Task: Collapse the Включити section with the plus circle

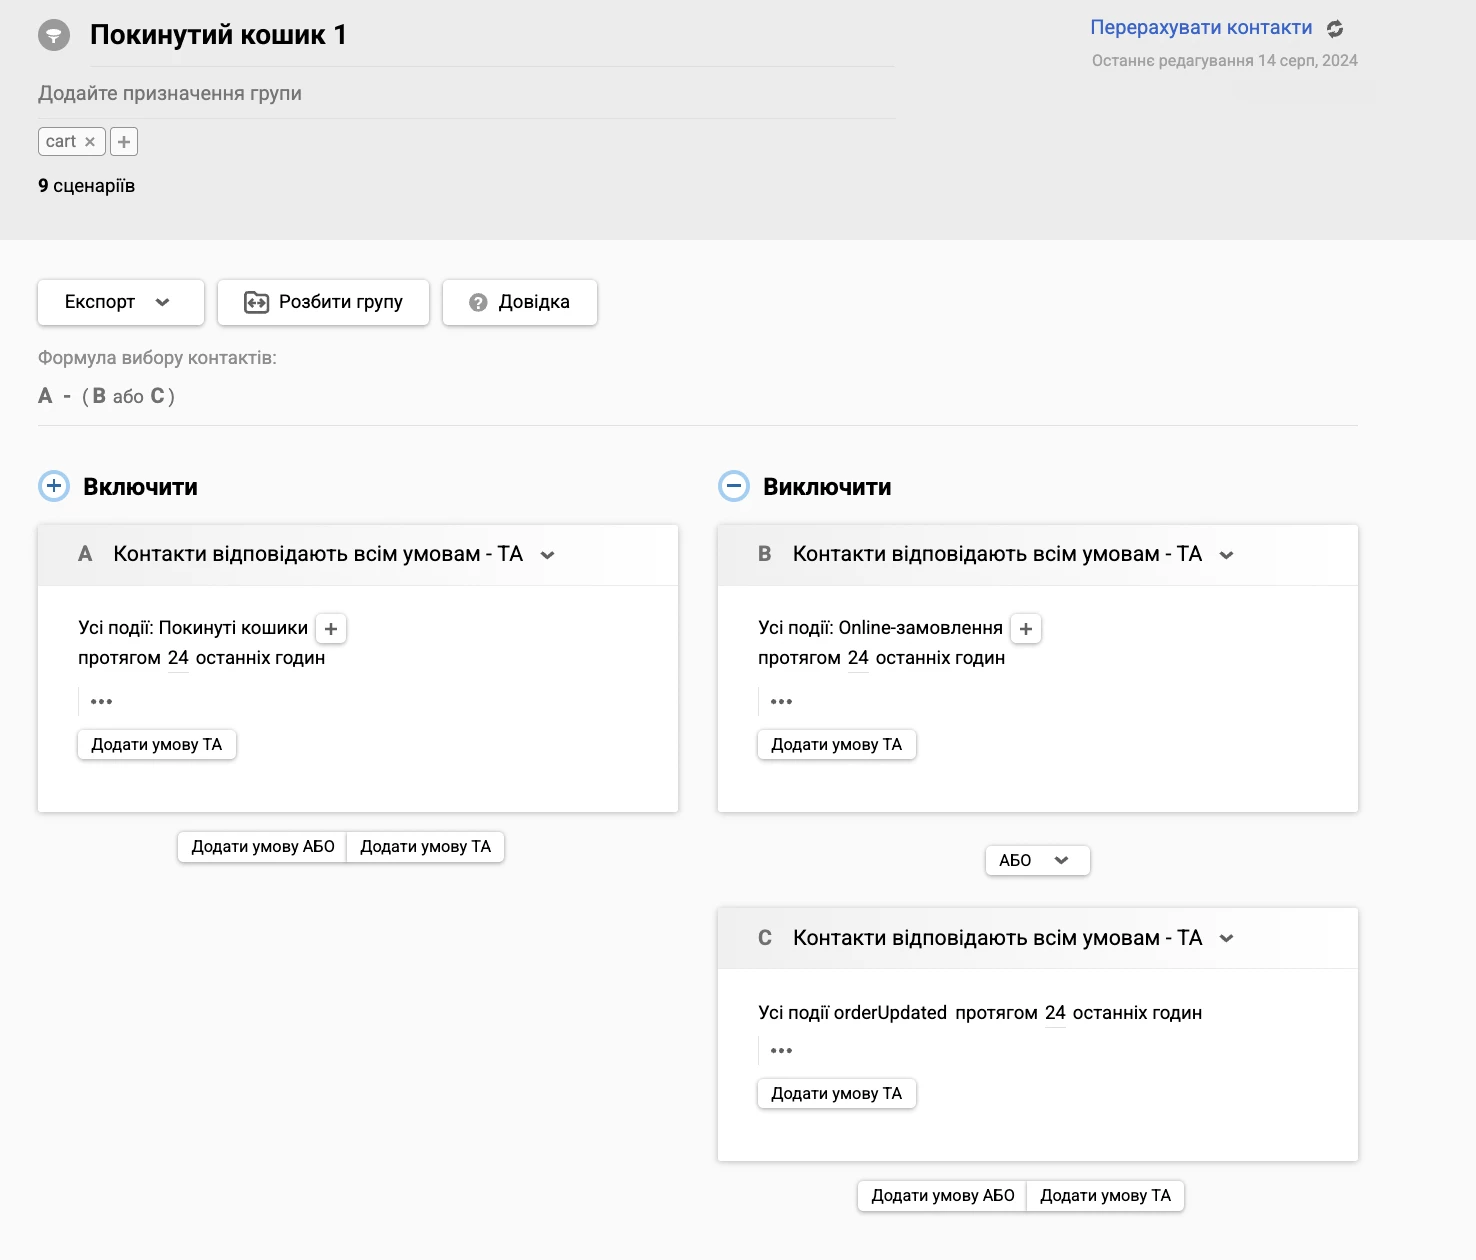Action: pyautogui.click(x=53, y=486)
